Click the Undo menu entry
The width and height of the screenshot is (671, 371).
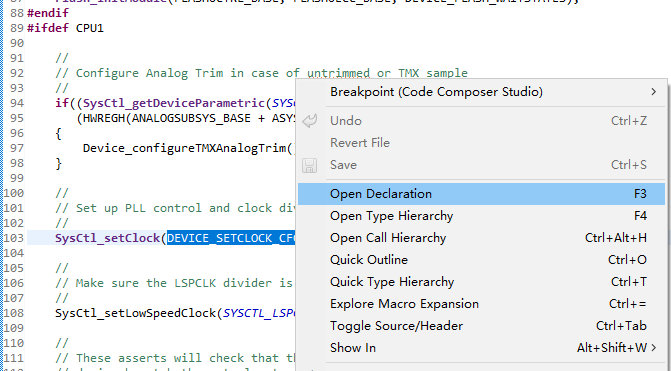[x=481, y=121]
